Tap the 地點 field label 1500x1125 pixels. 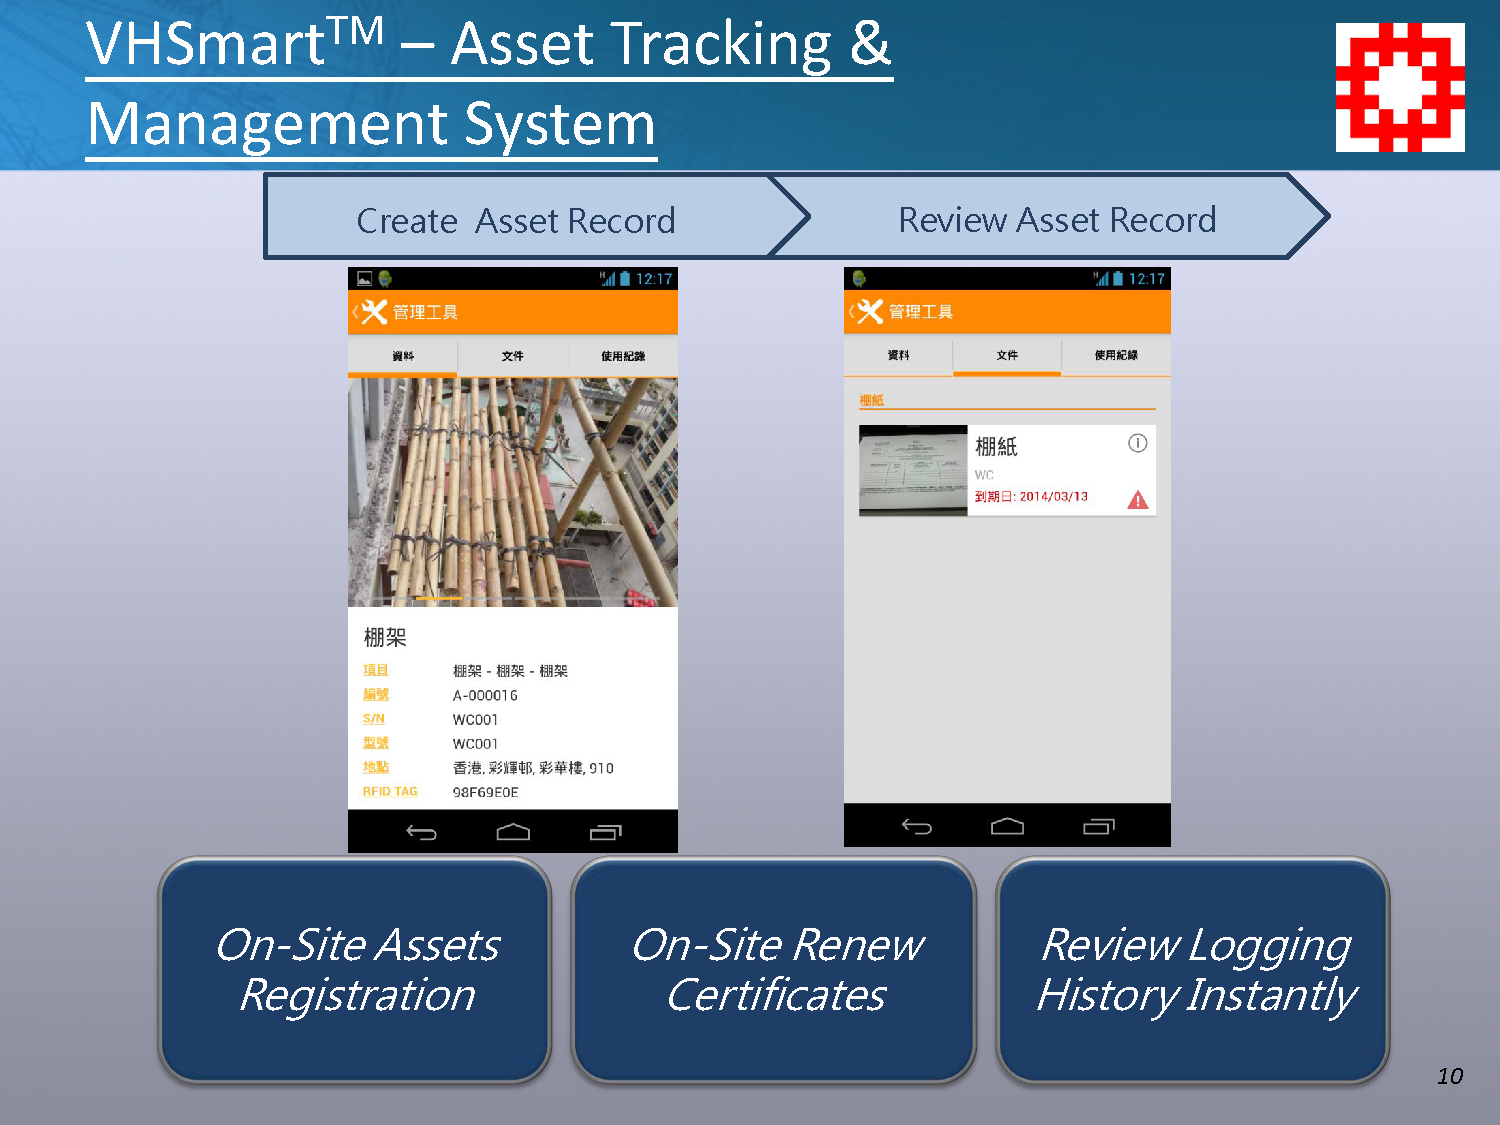[x=376, y=767]
